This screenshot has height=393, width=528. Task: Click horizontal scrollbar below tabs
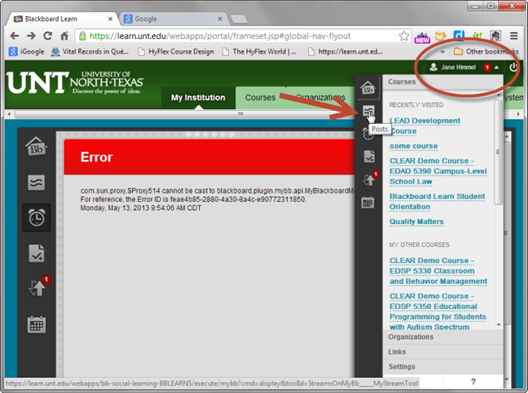[x=240, y=114]
